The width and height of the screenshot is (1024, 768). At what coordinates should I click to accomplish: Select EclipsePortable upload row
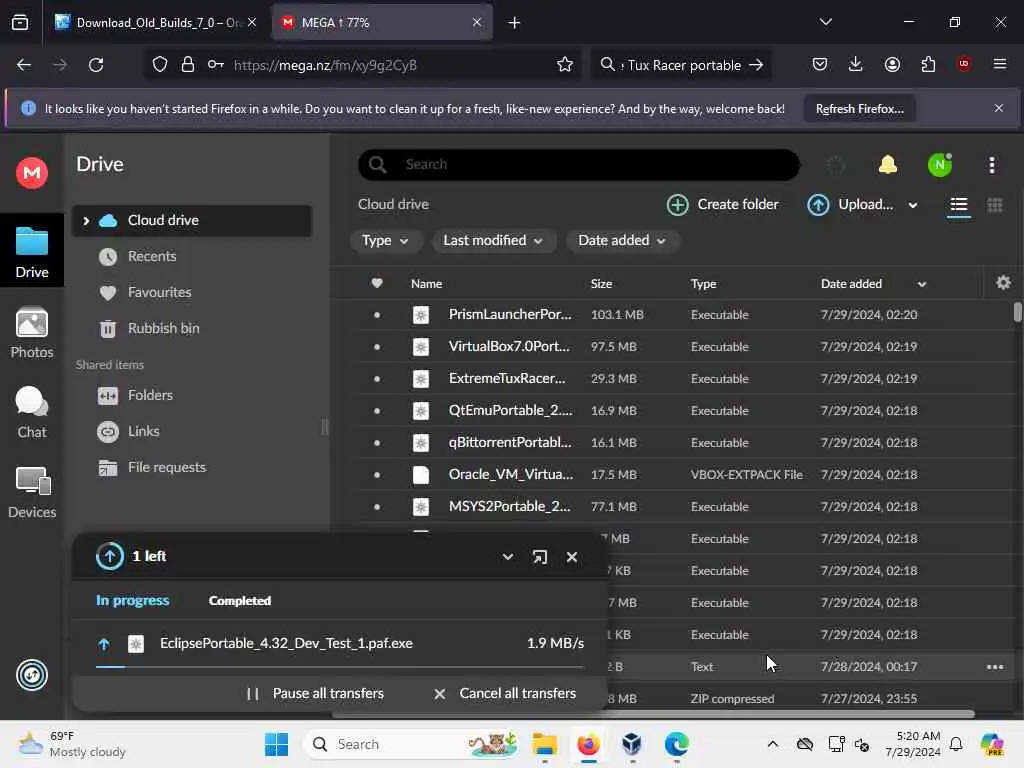coord(340,644)
